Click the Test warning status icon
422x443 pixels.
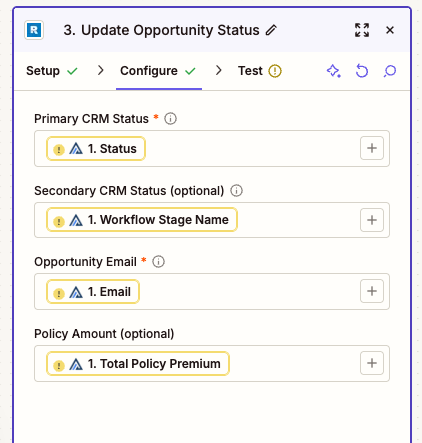coord(275,71)
